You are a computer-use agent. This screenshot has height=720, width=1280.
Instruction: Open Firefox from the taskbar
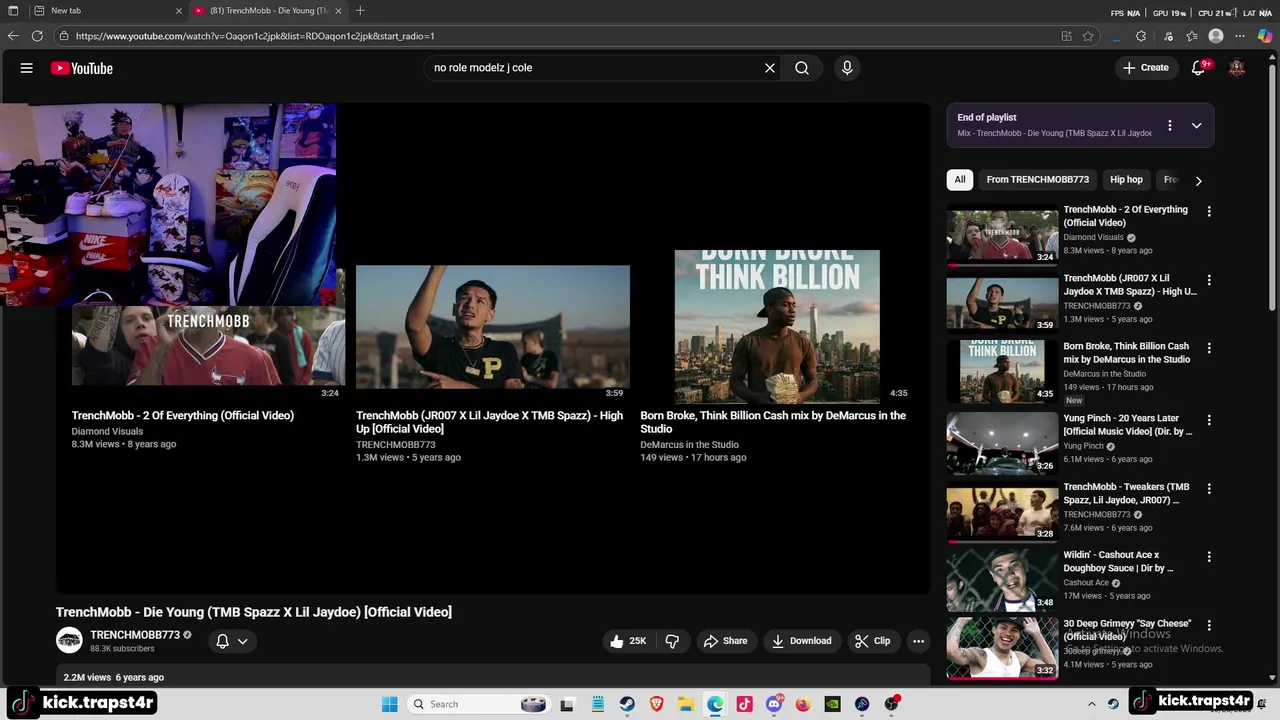[803, 704]
